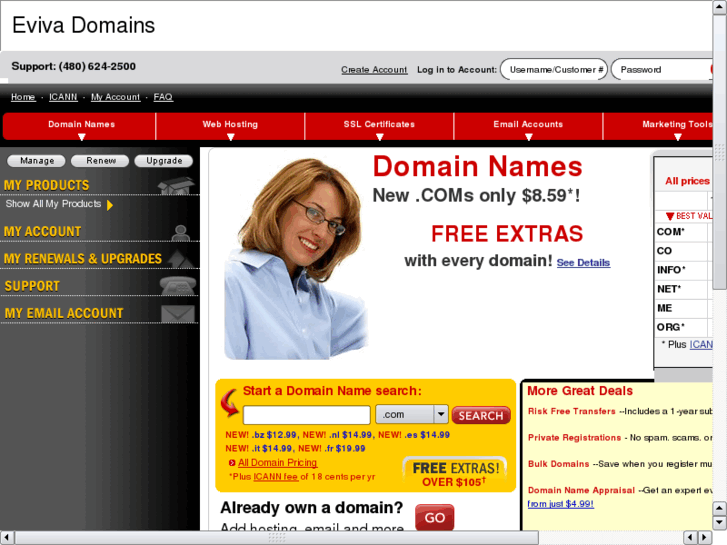This screenshot has width=727, height=545.
Task: Click the yellow arrow next to Show All My Products
Action: click(110, 205)
